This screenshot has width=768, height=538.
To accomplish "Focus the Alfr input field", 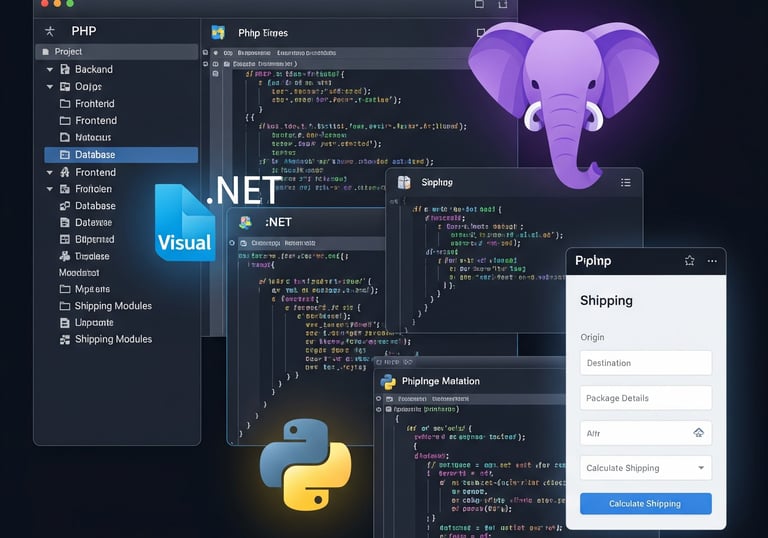I will 646,433.
